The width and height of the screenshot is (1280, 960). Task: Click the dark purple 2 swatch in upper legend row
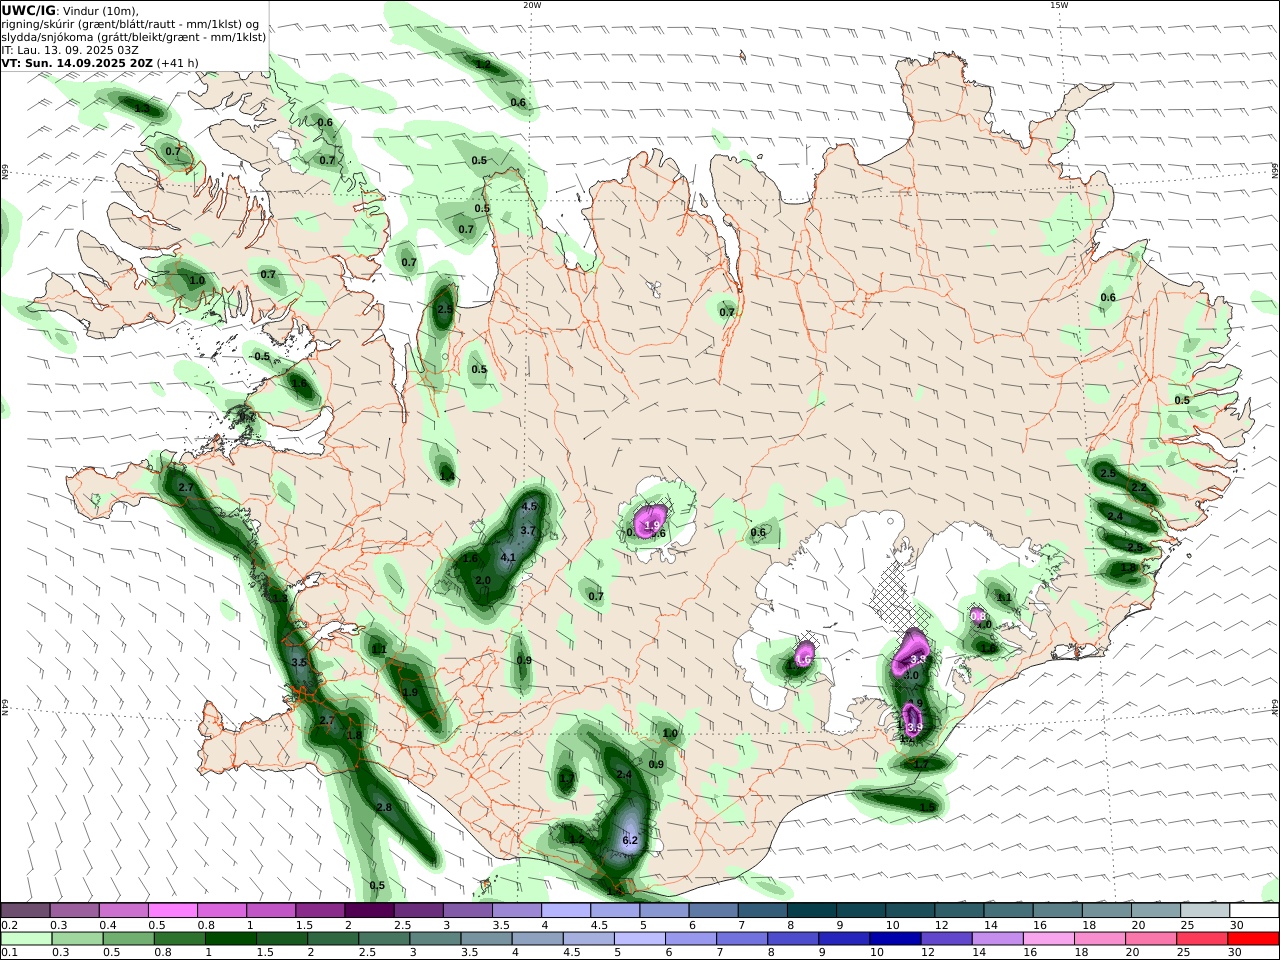pyautogui.click(x=369, y=910)
